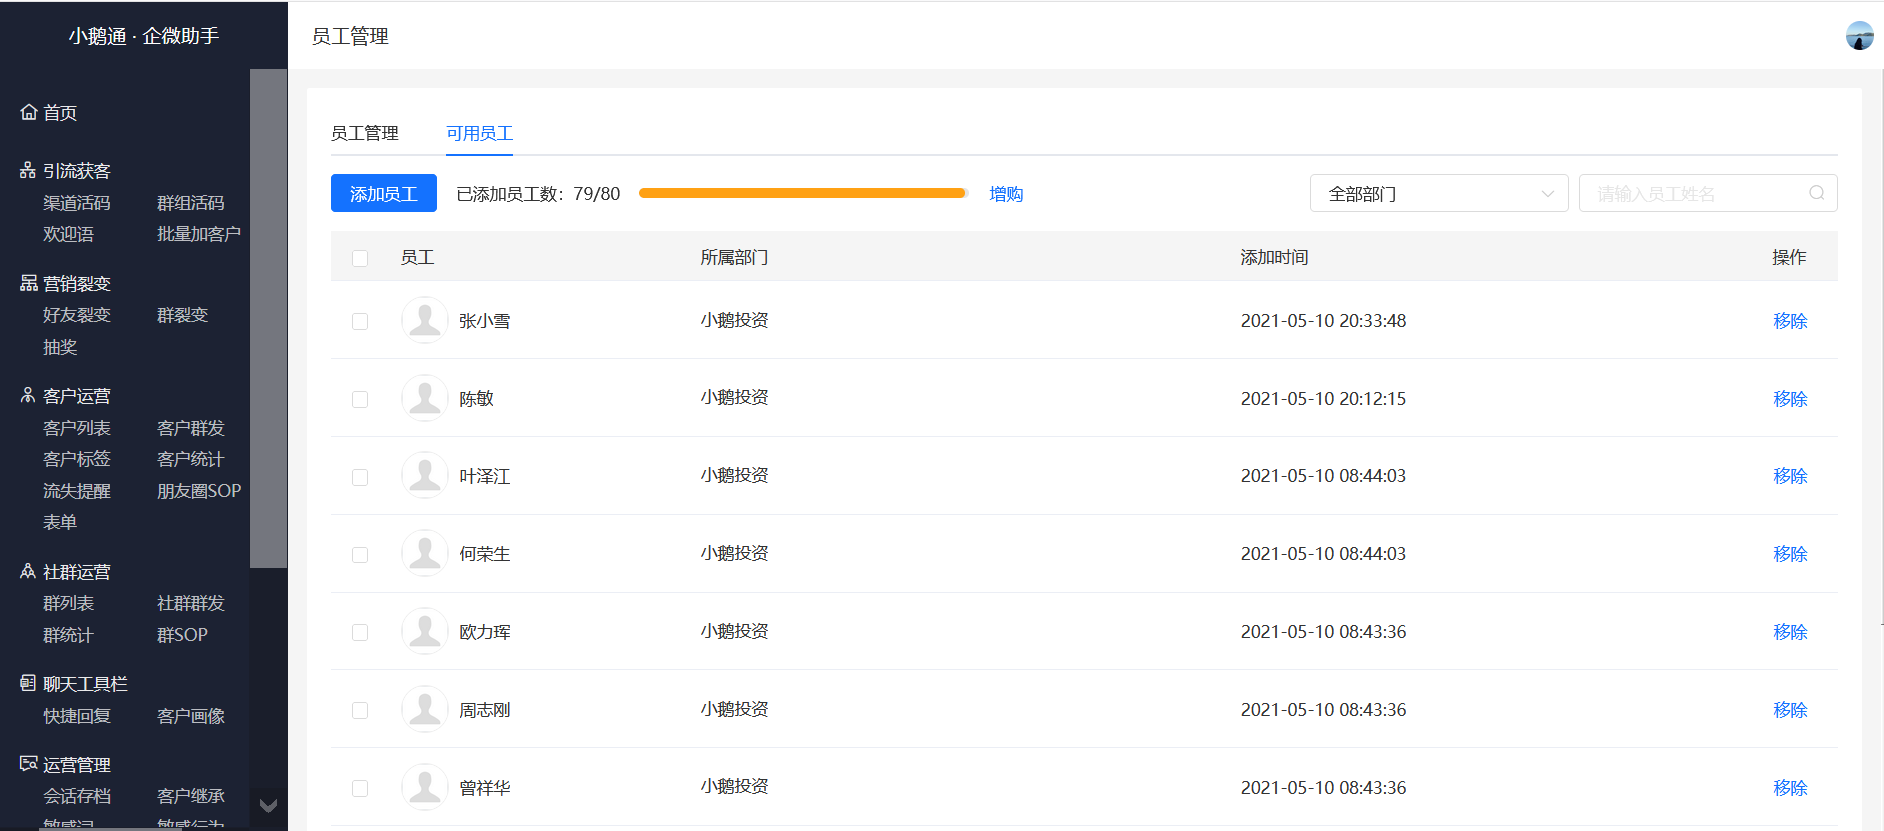Check the box for 叶泽江
The height and width of the screenshot is (831, 1884).
click(360, 477)
